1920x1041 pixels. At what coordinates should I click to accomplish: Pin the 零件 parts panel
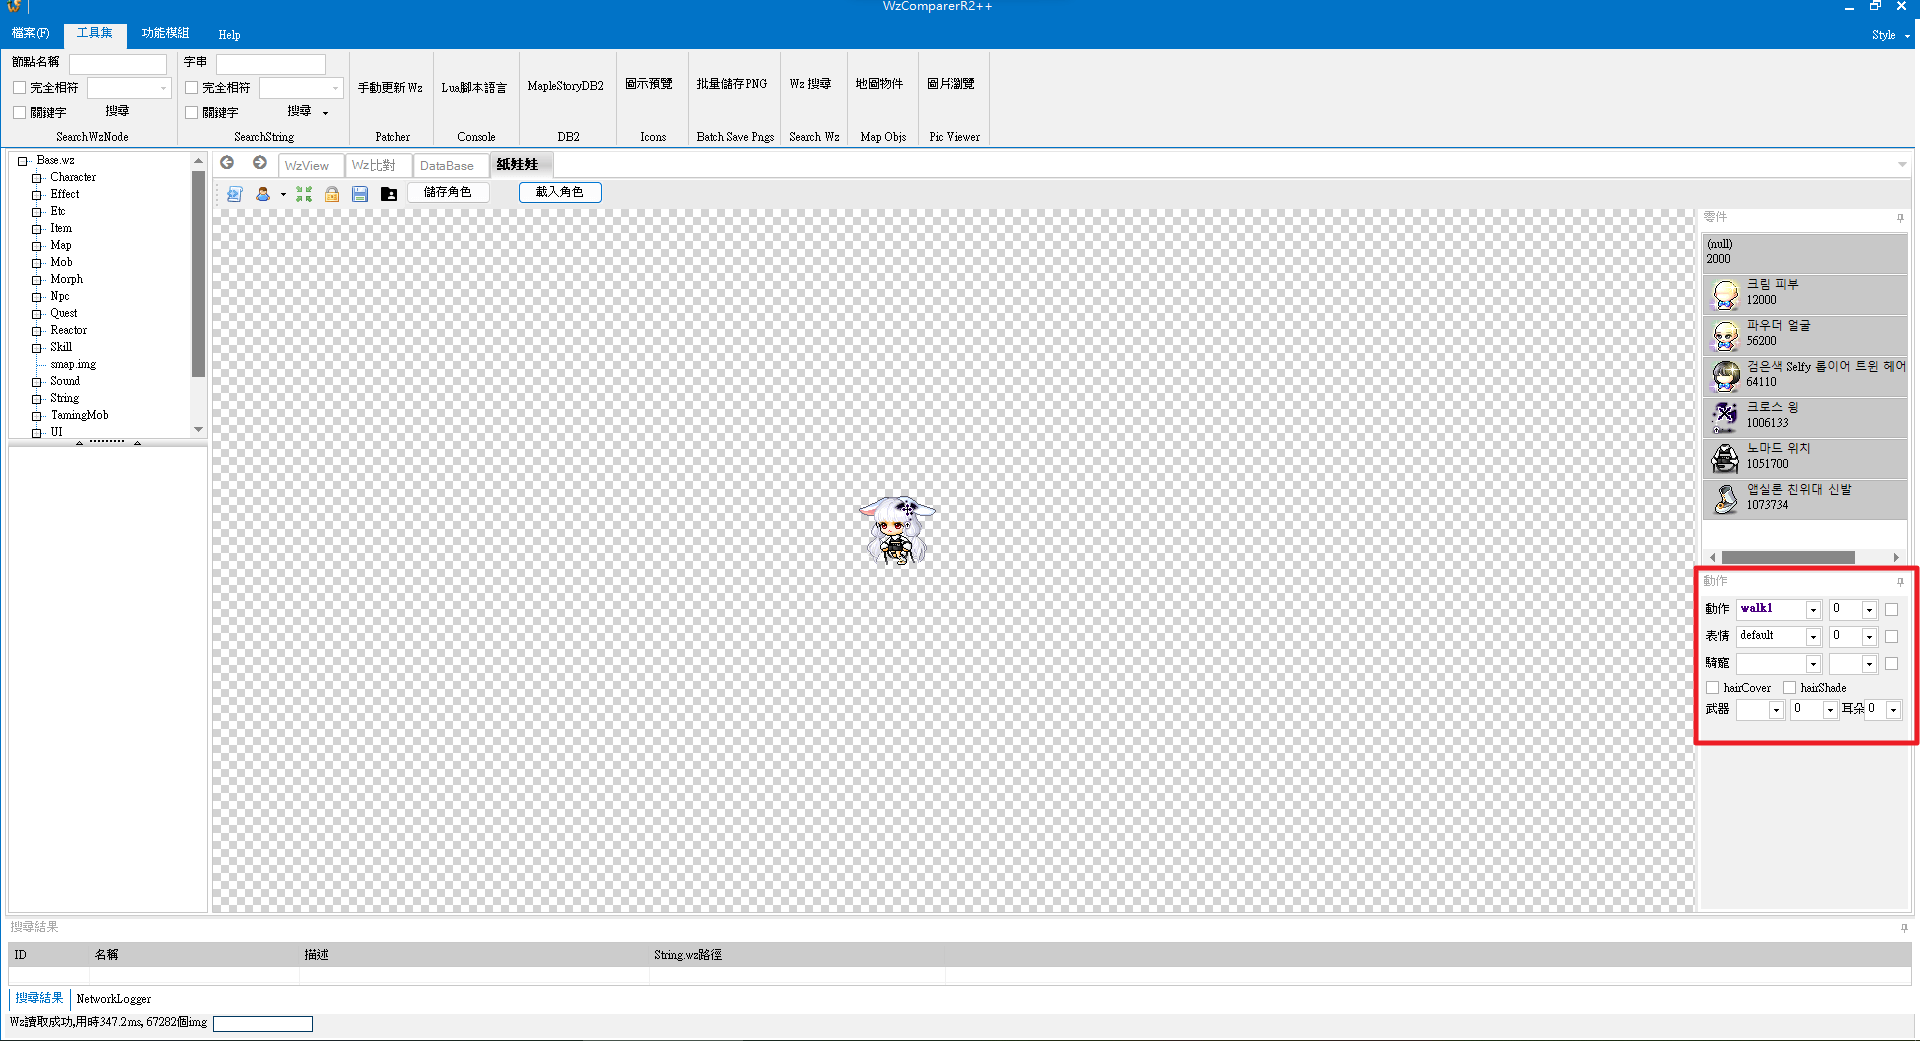point(1900,217)
